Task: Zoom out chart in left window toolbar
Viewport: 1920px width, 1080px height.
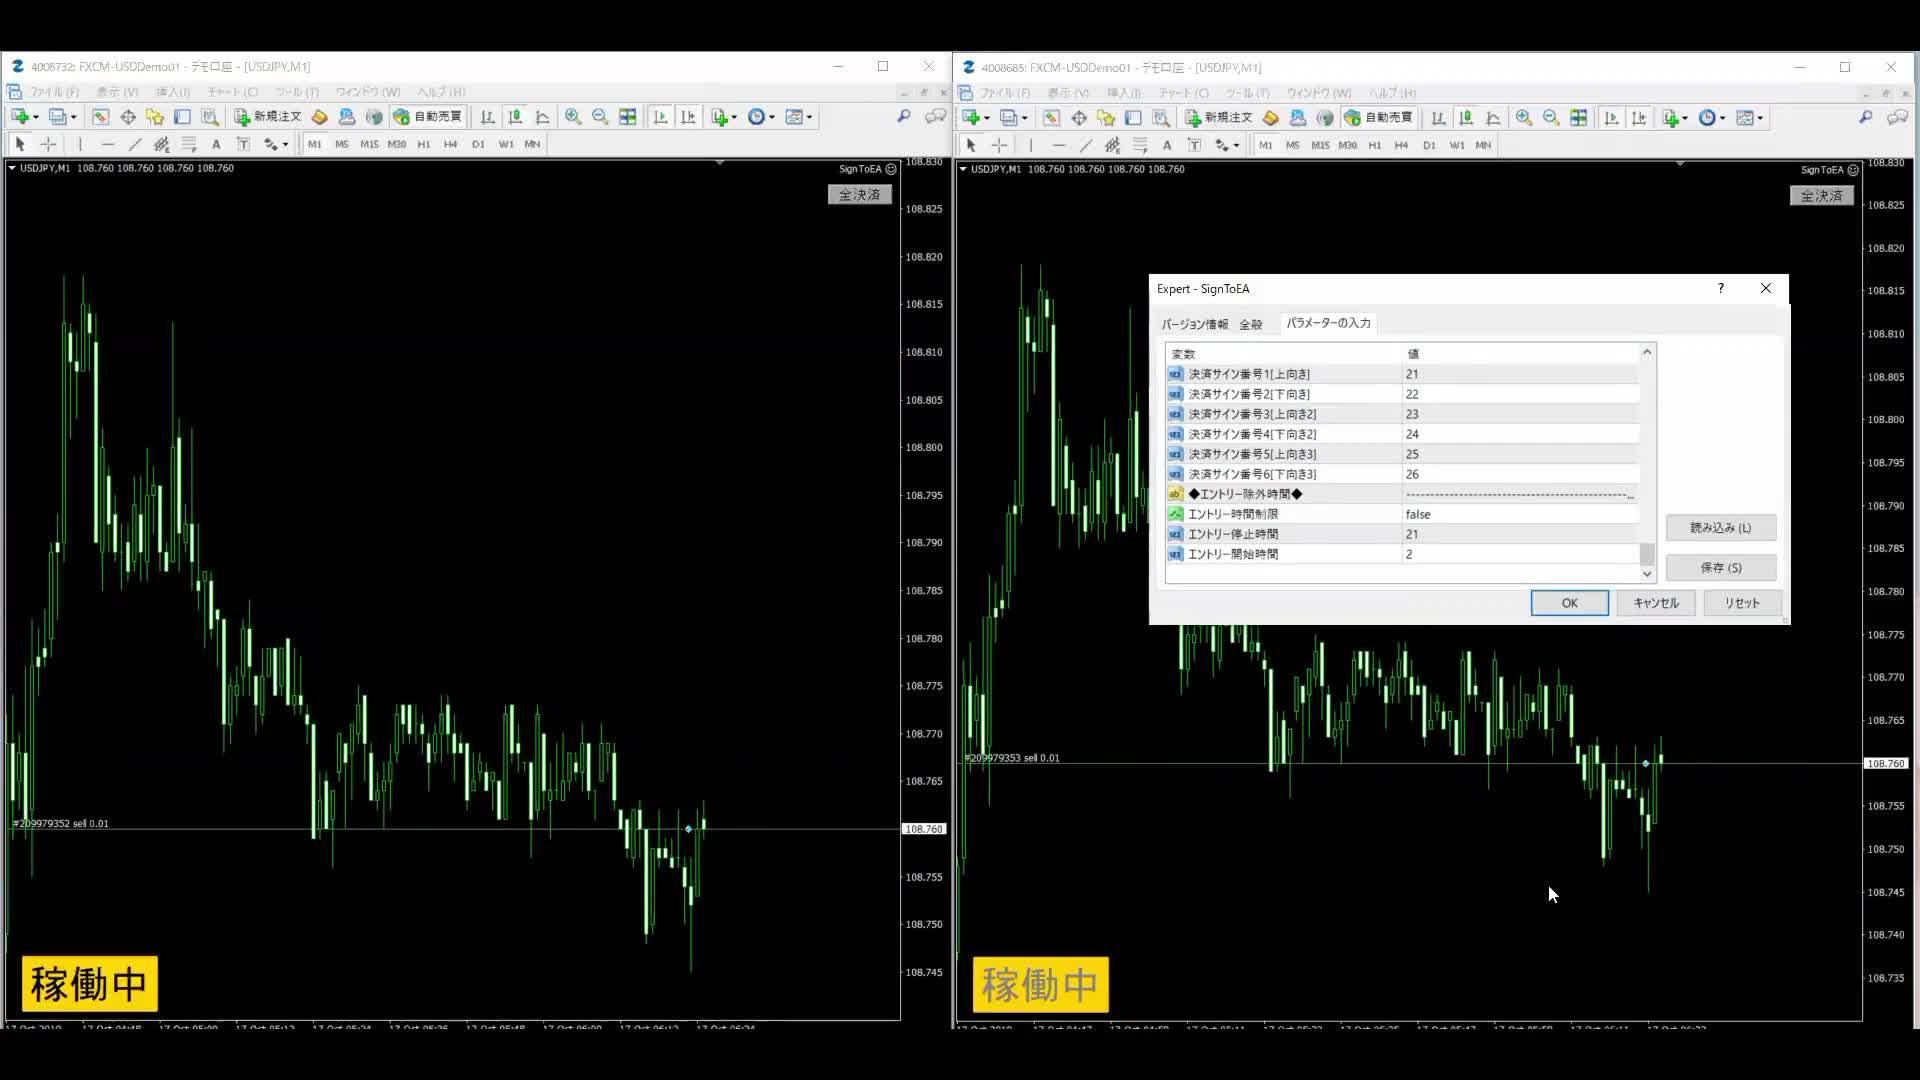Action: coord(600,117)
